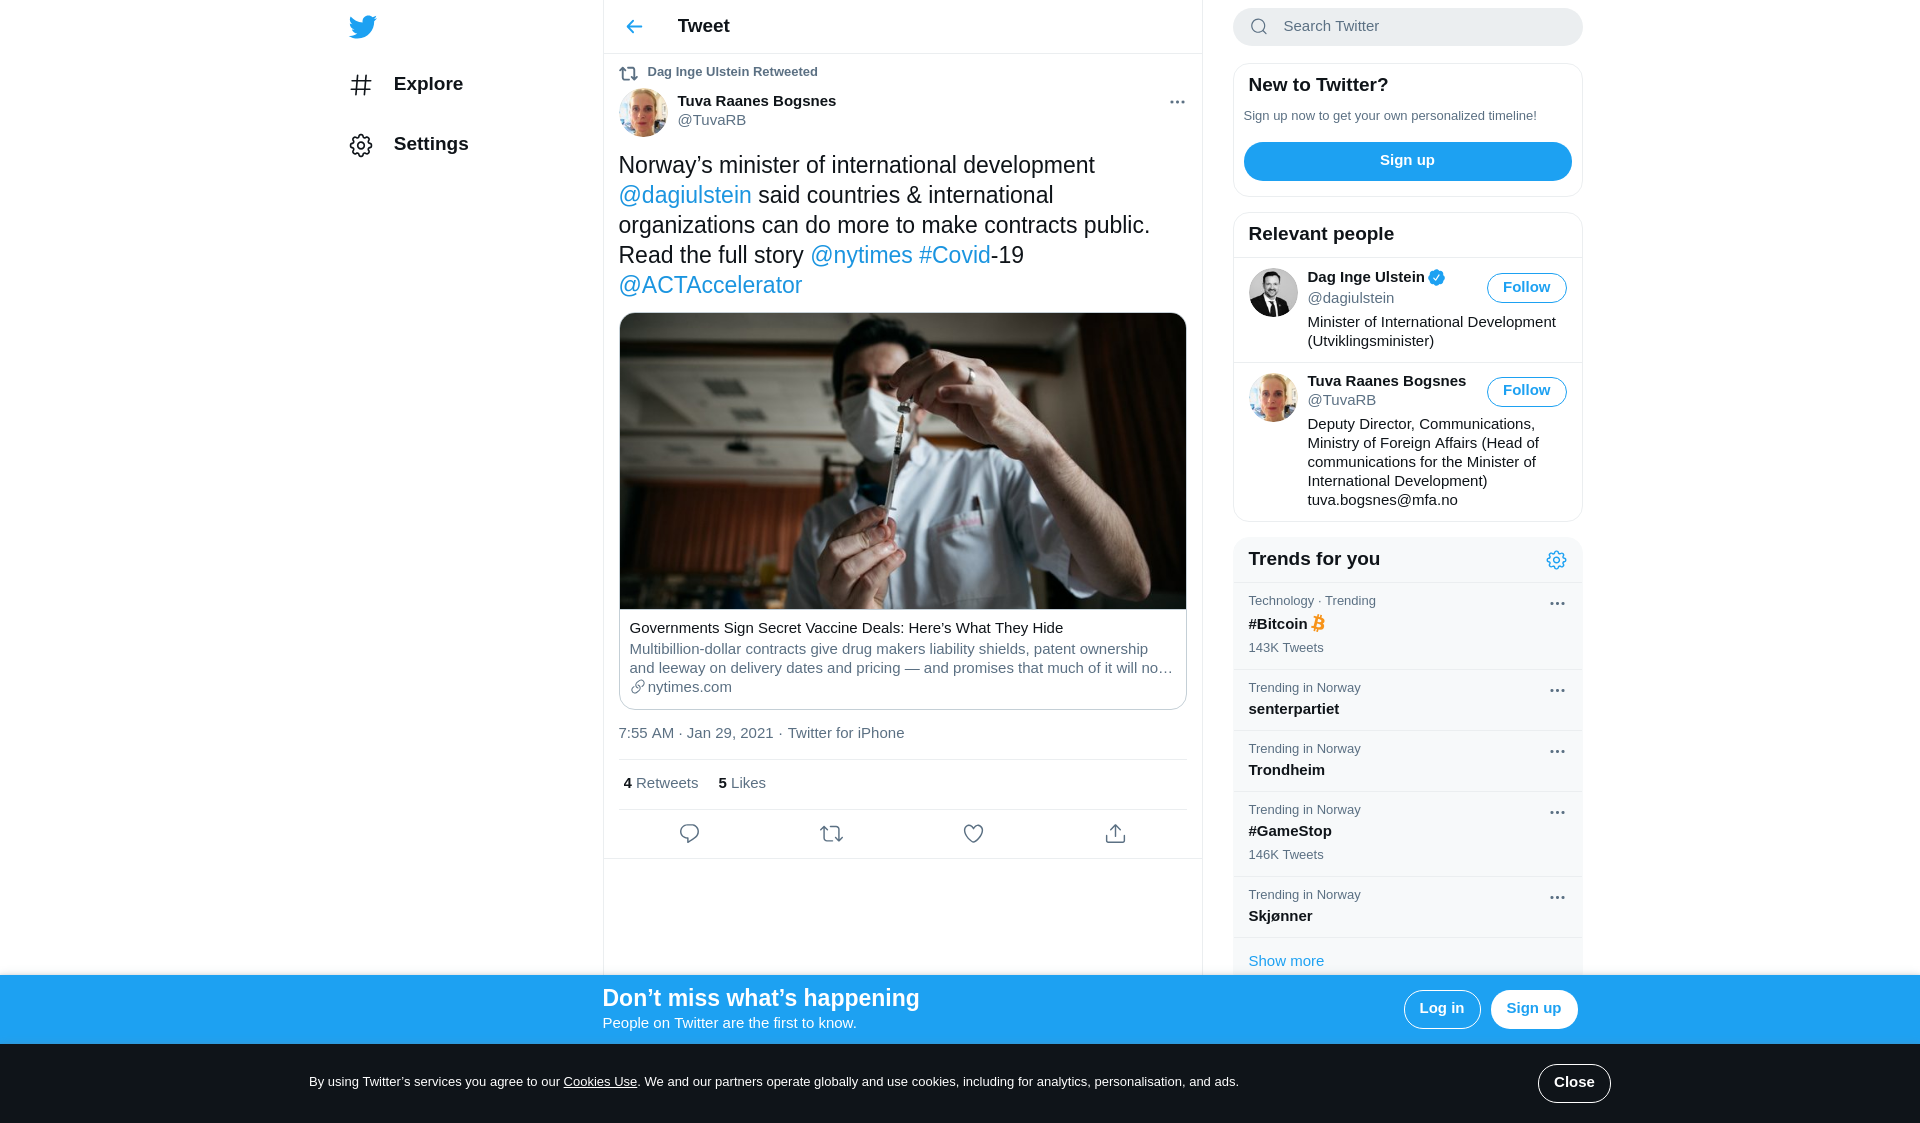The width and height of the screenshot is (1920, 1123).
Task: Click the Twitter bird logo
Action: click(x=362, y=27)
